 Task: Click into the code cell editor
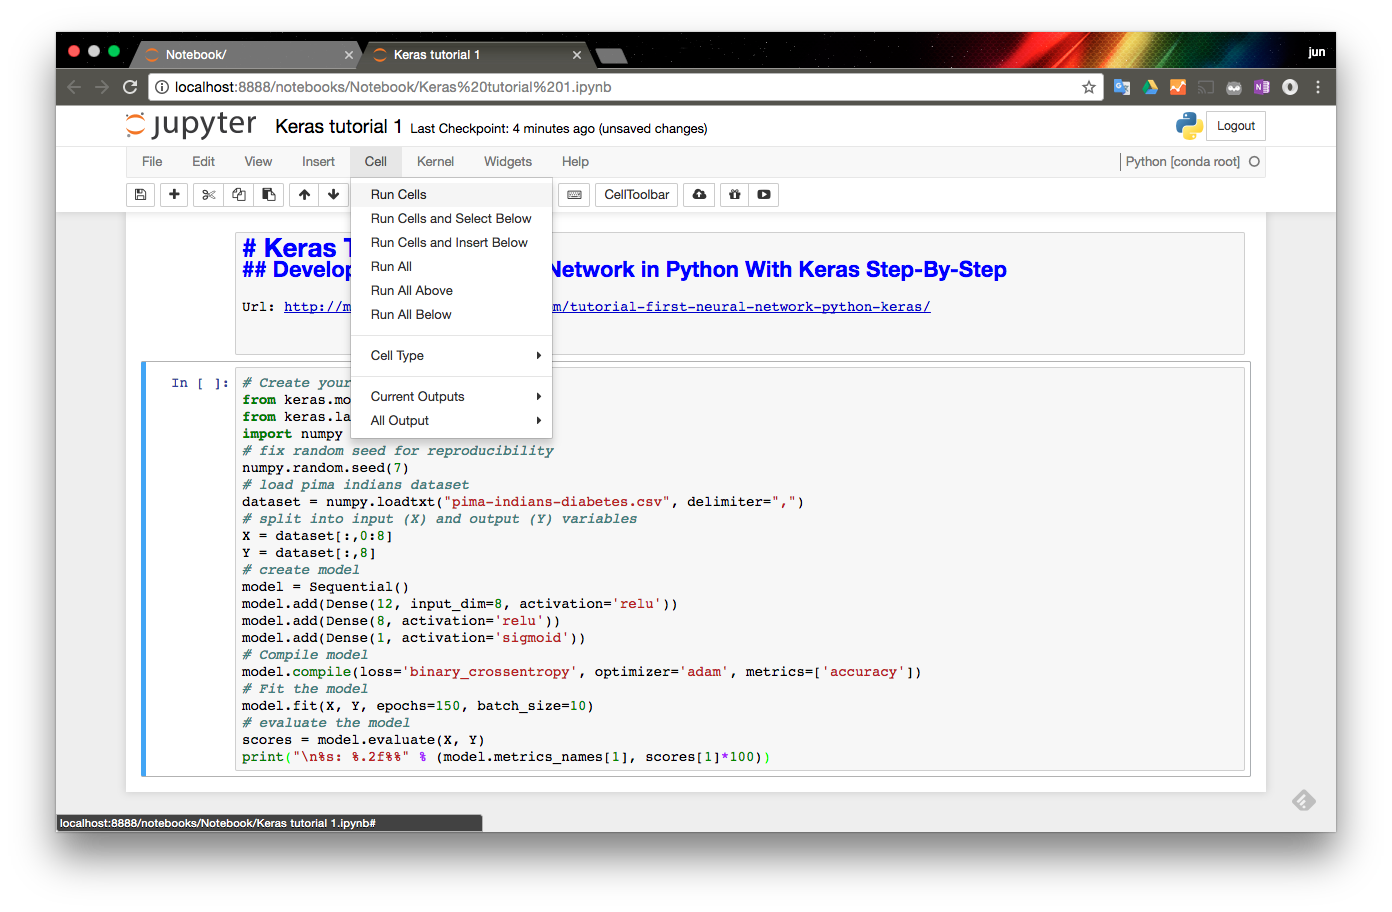(x=740, y=570)
